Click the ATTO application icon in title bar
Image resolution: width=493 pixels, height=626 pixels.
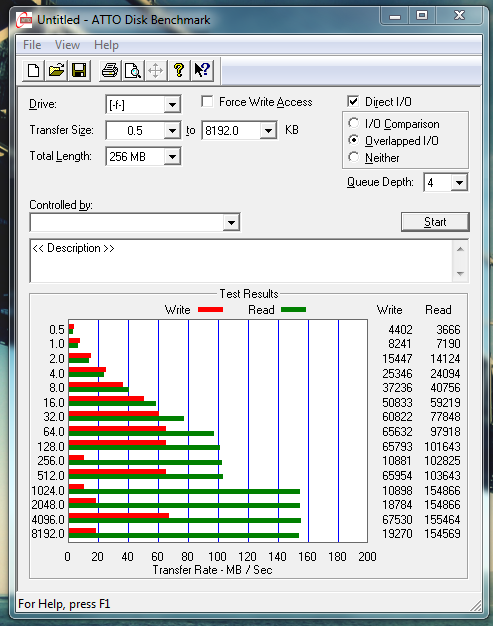click(x=24, y=20)
